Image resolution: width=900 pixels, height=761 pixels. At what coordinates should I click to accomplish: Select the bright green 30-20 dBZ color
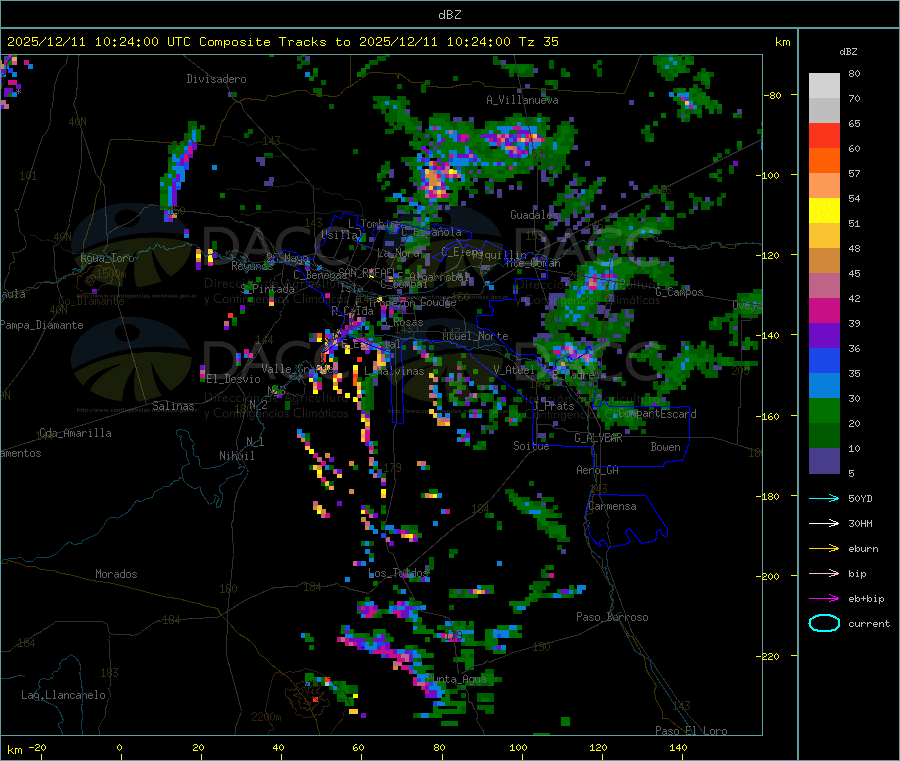click(824, 410)
